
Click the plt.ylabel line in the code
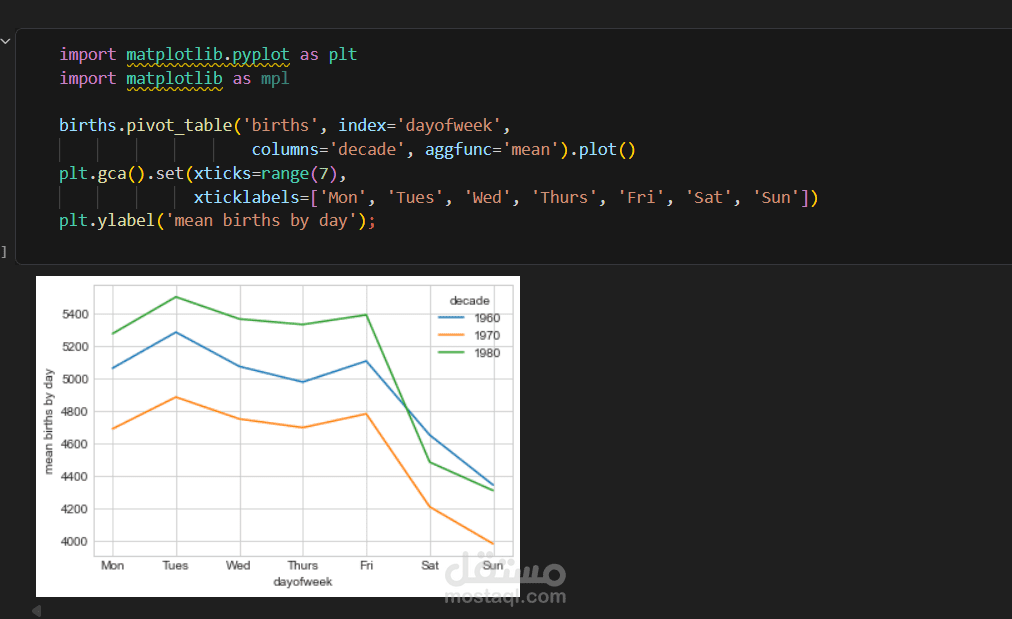click(217, 221)
